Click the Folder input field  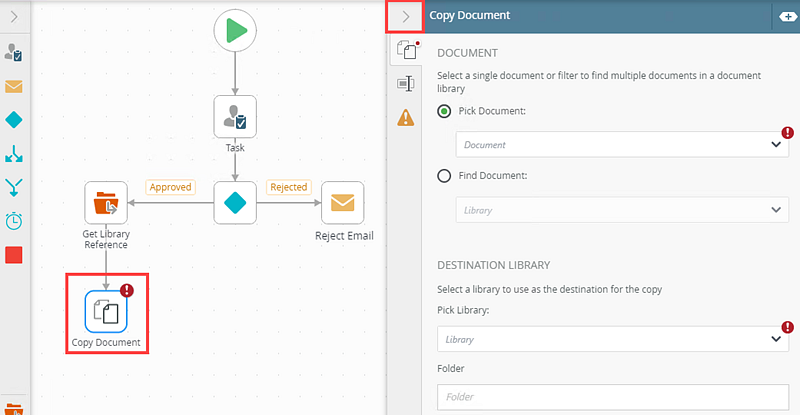(x=612, y=397)
